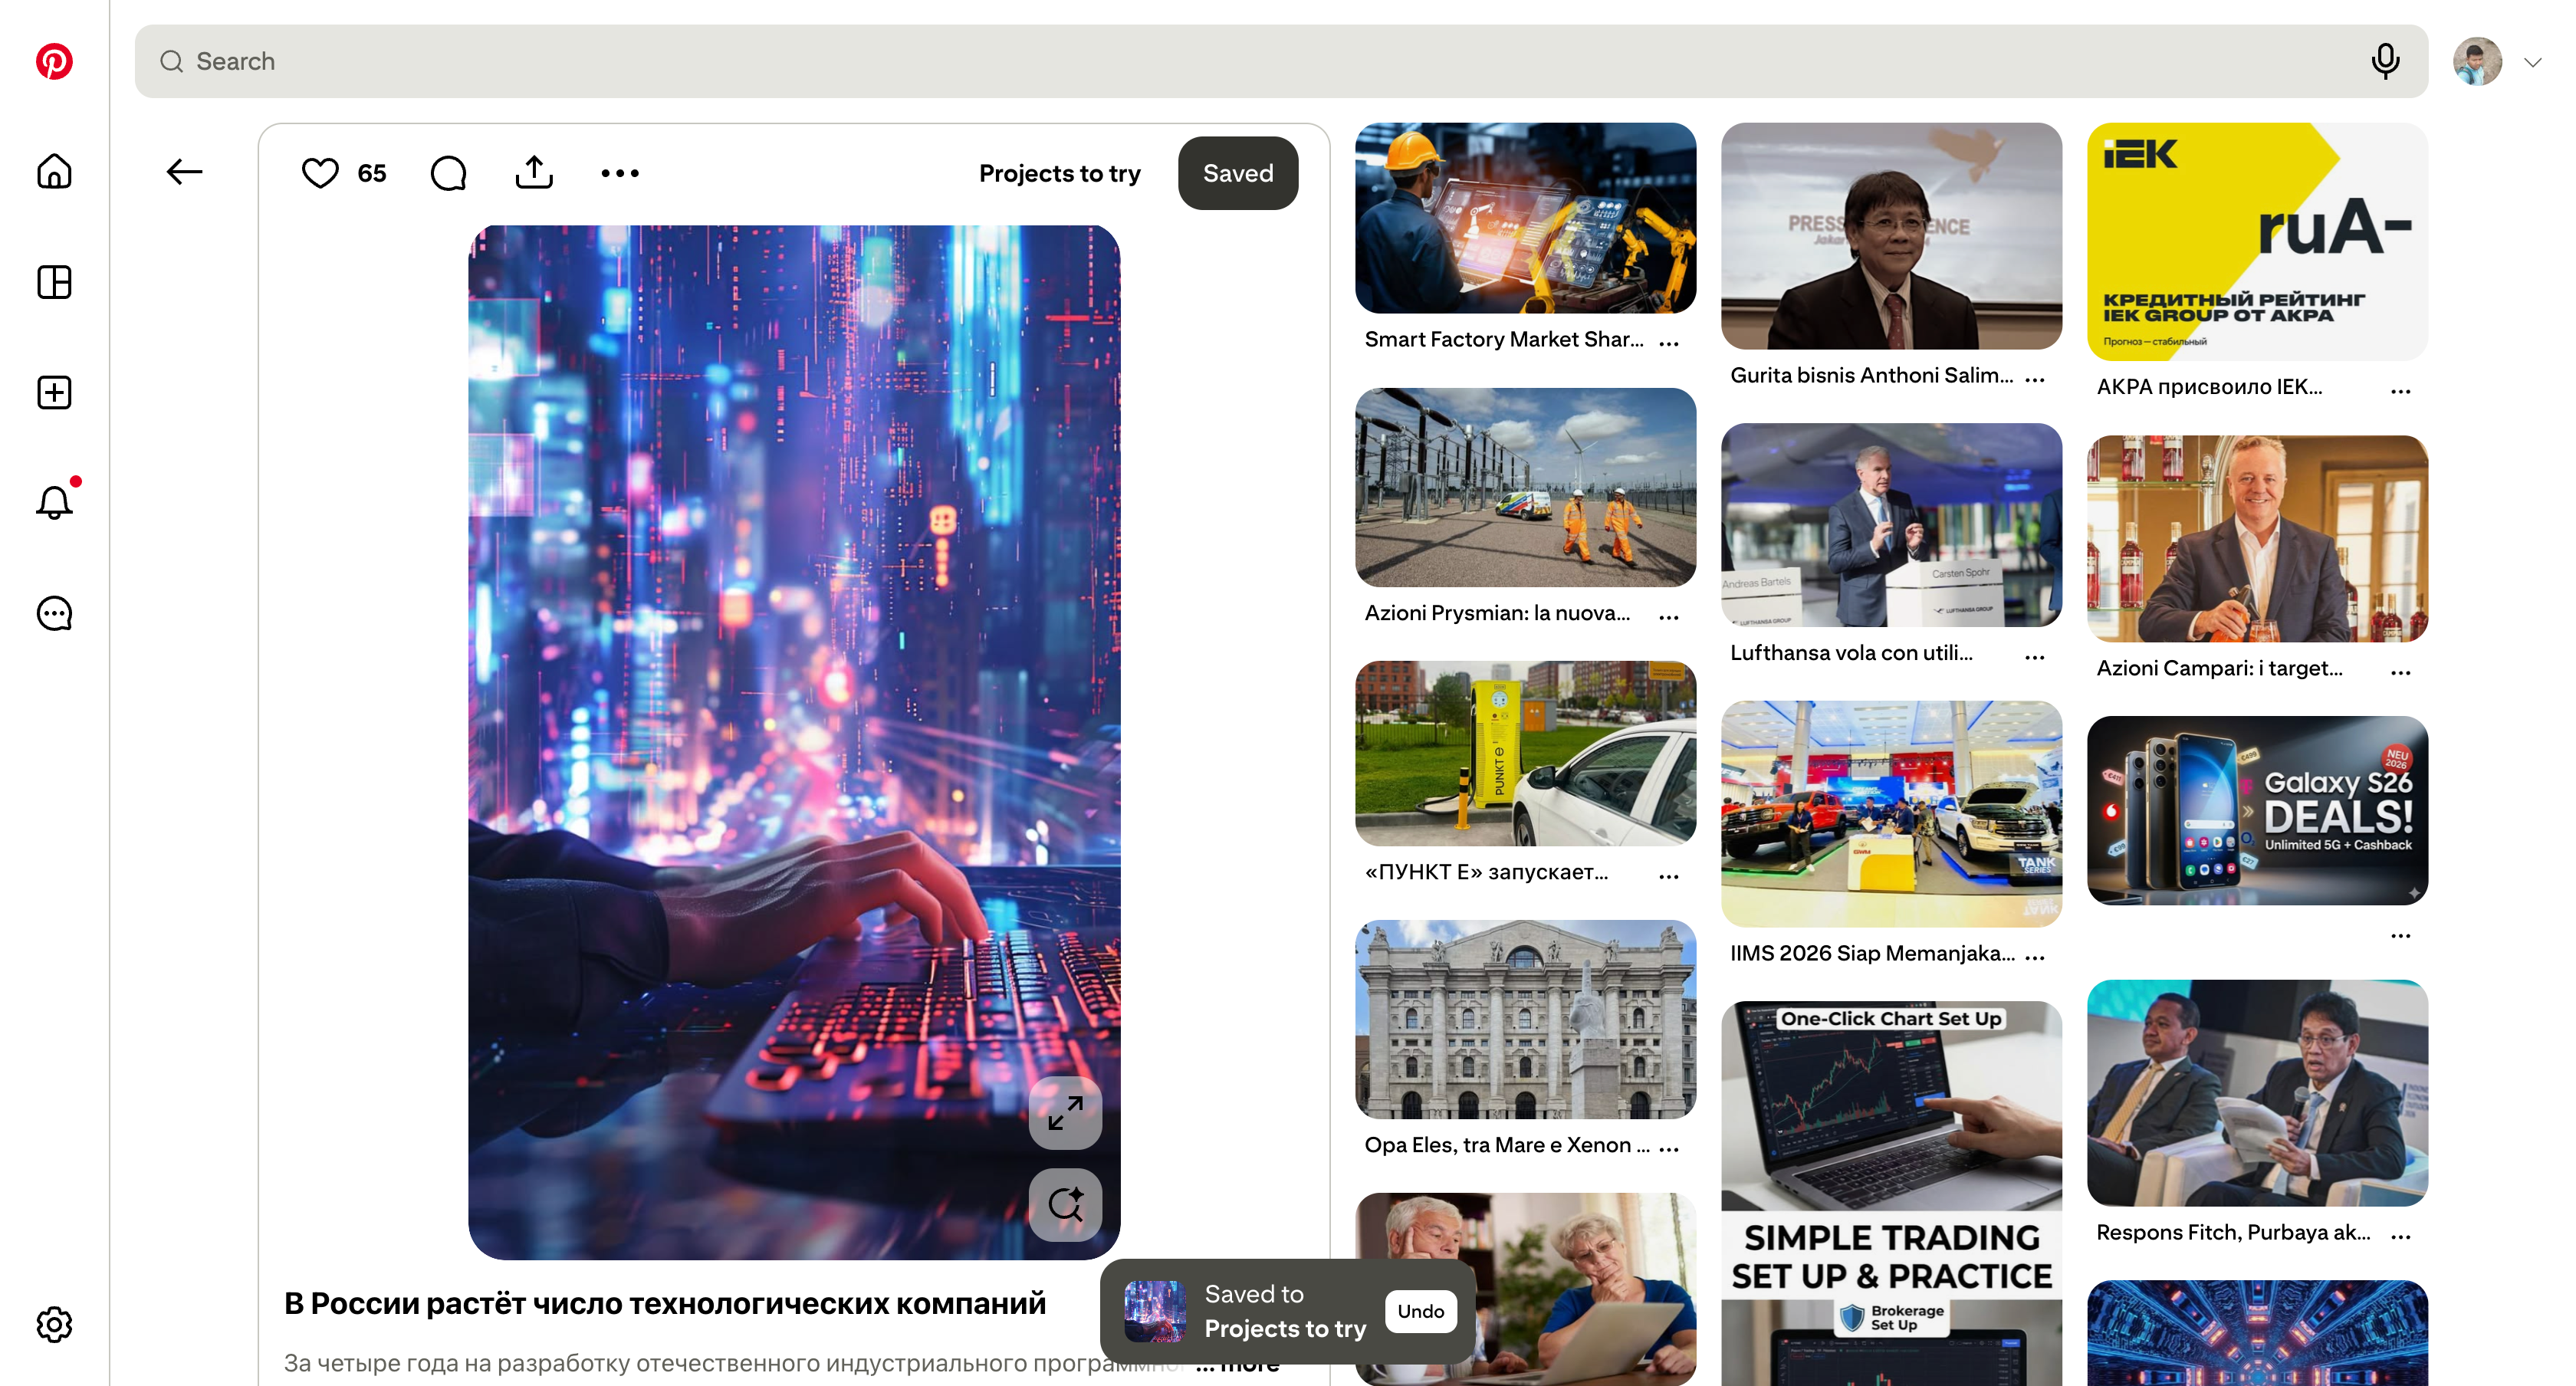Expand the pin image to fullscreen
The height and width of the screenshot is (1386, 2576).
[x=1066, y=1113]
